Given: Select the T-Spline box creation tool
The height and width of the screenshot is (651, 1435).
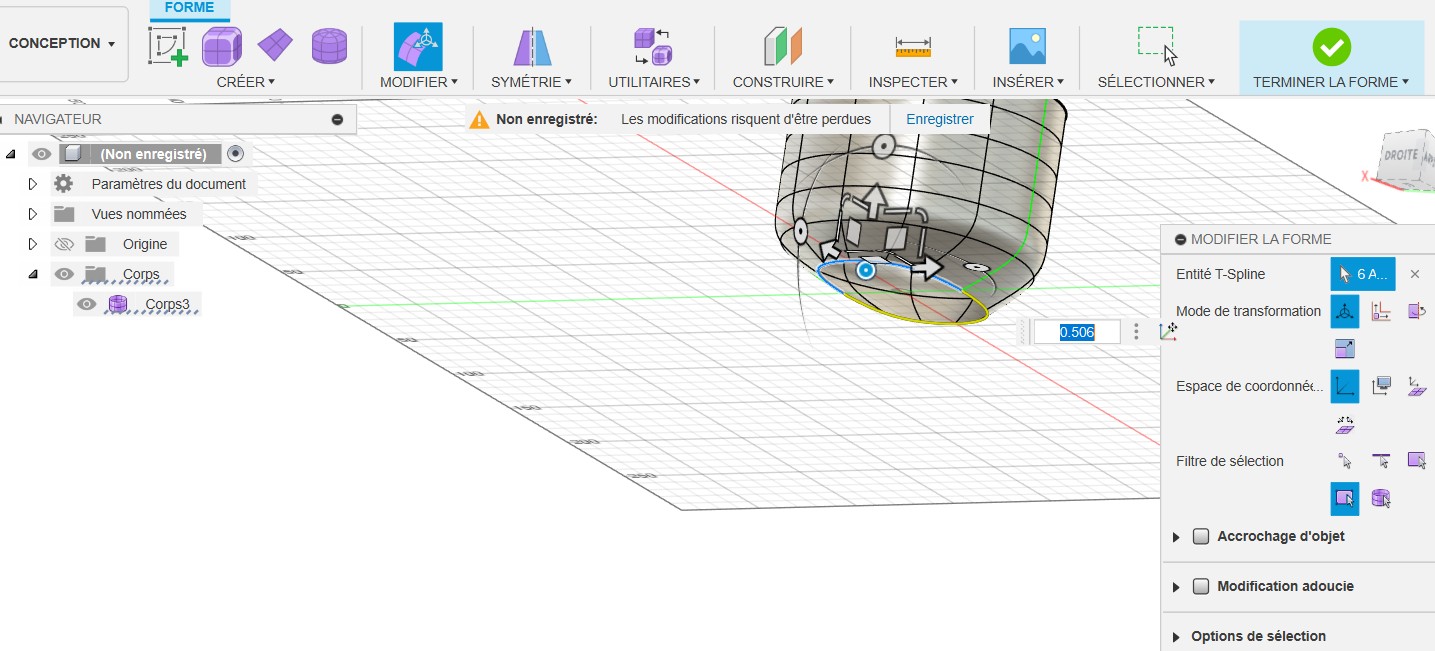Looking at the screenshot, I should (x=222, y=46).
